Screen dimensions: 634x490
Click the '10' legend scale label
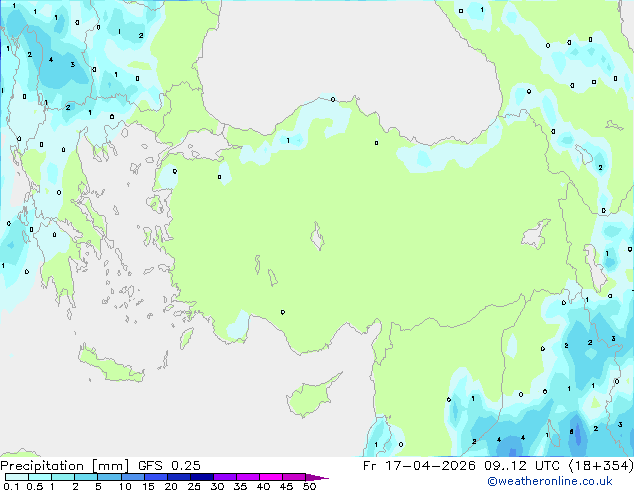coord(125,486)
